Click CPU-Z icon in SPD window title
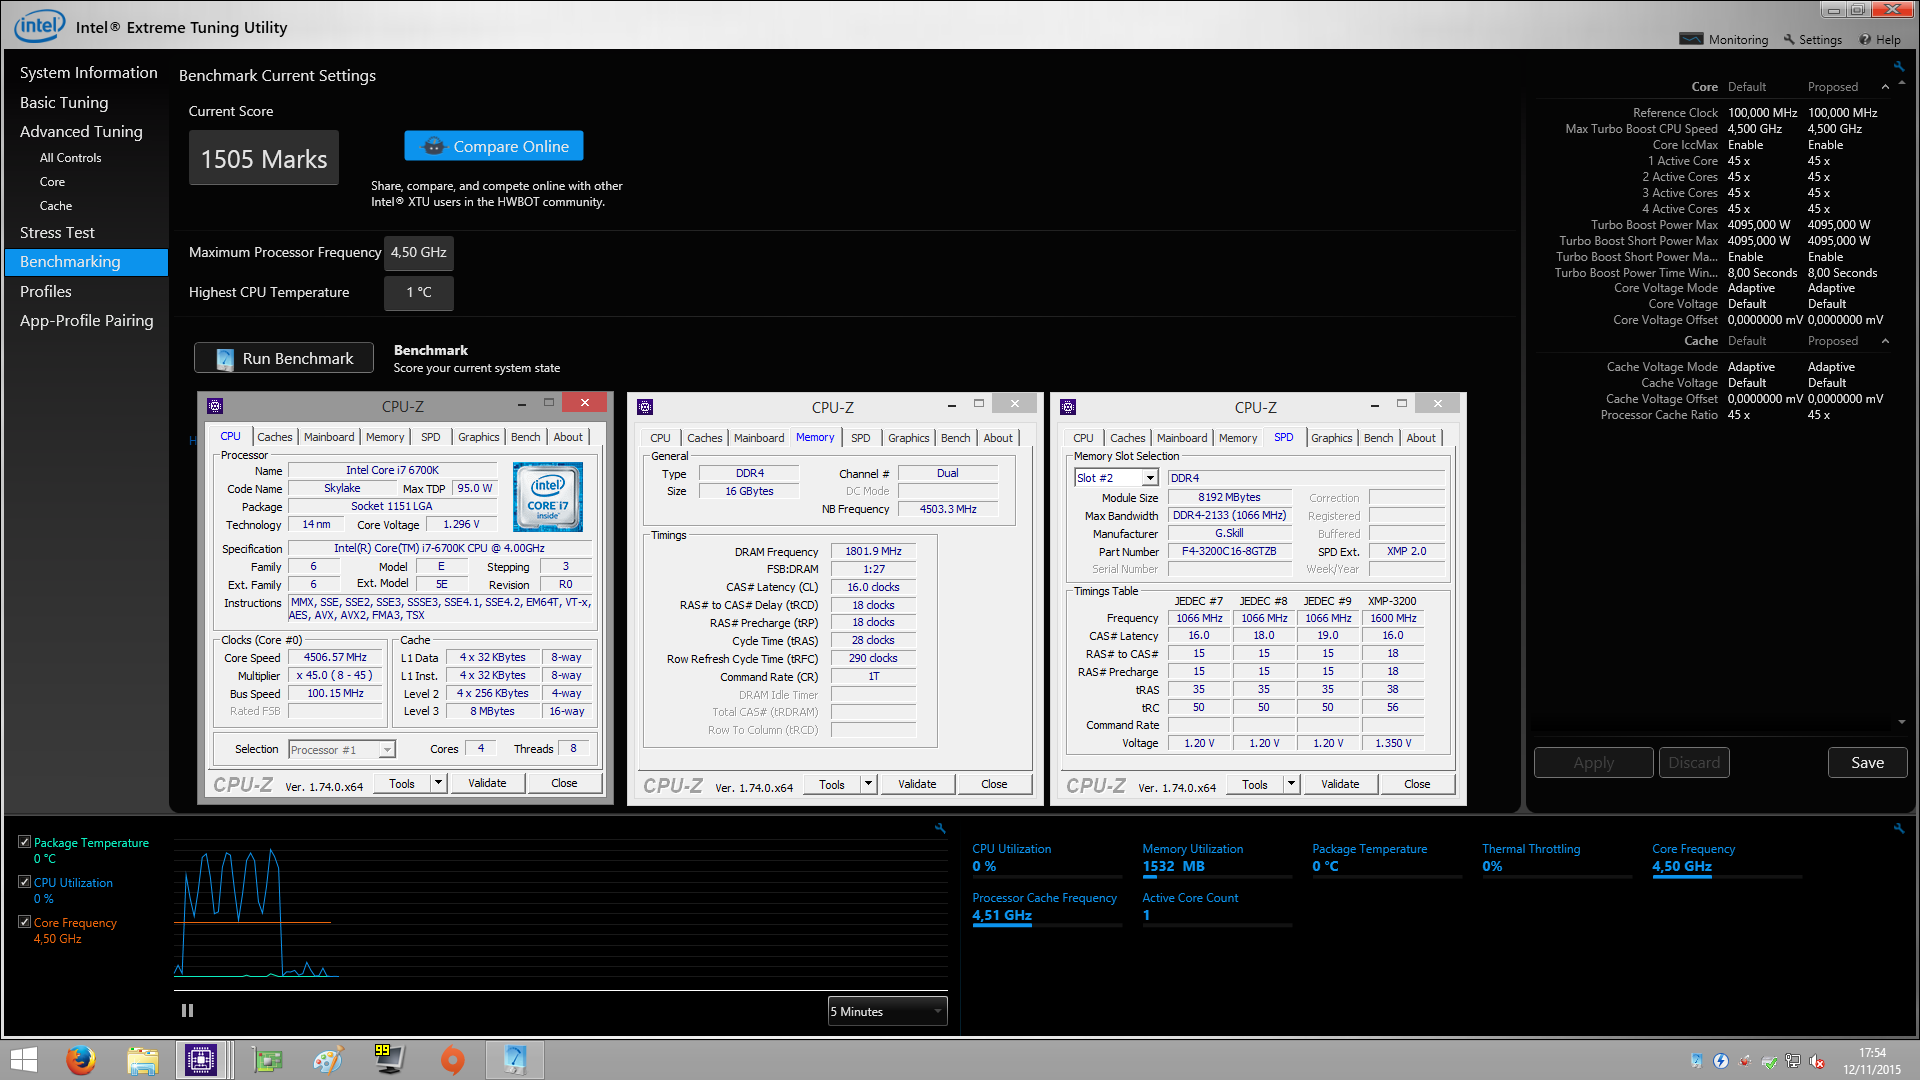This screenshot has height=1080, width=1920. 1068,406
